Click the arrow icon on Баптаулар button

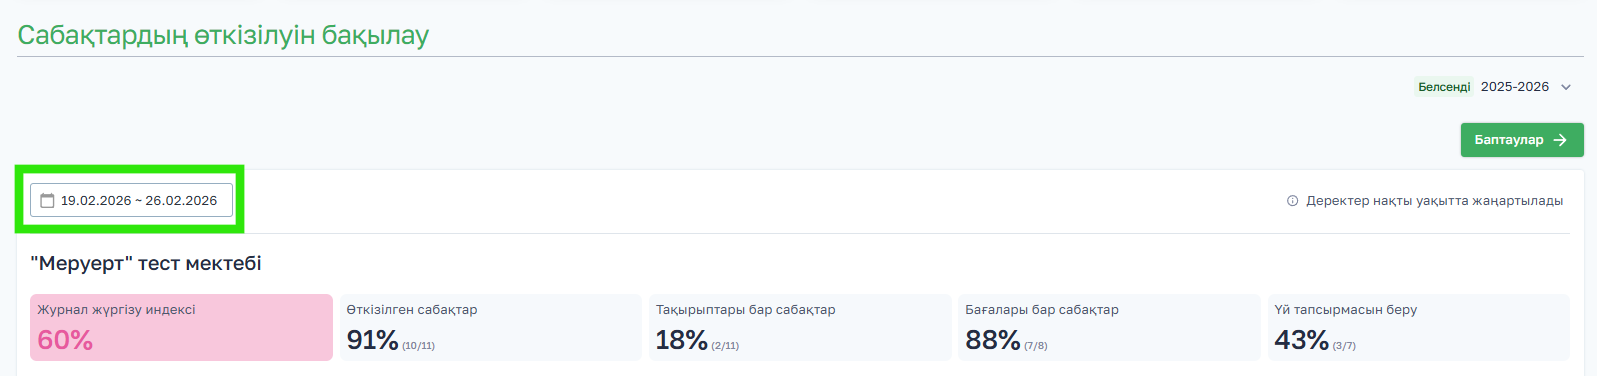(x=1560, y=140)
